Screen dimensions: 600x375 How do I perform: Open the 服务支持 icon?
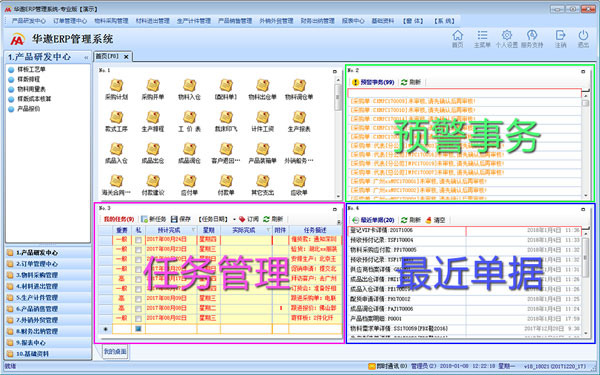tap(532, 39)
